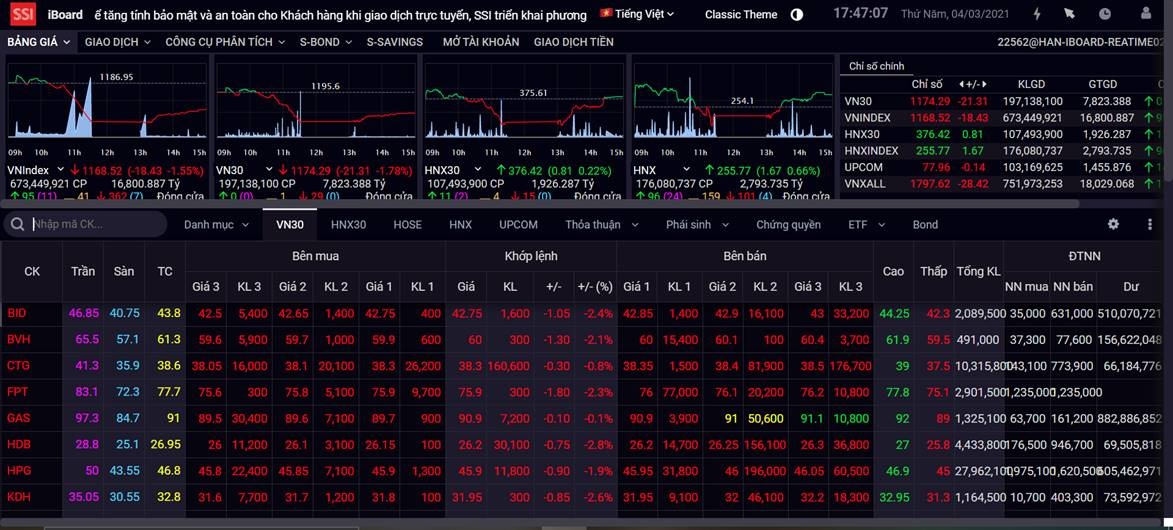Open the clock history icon in header

tap(1104, 15)
